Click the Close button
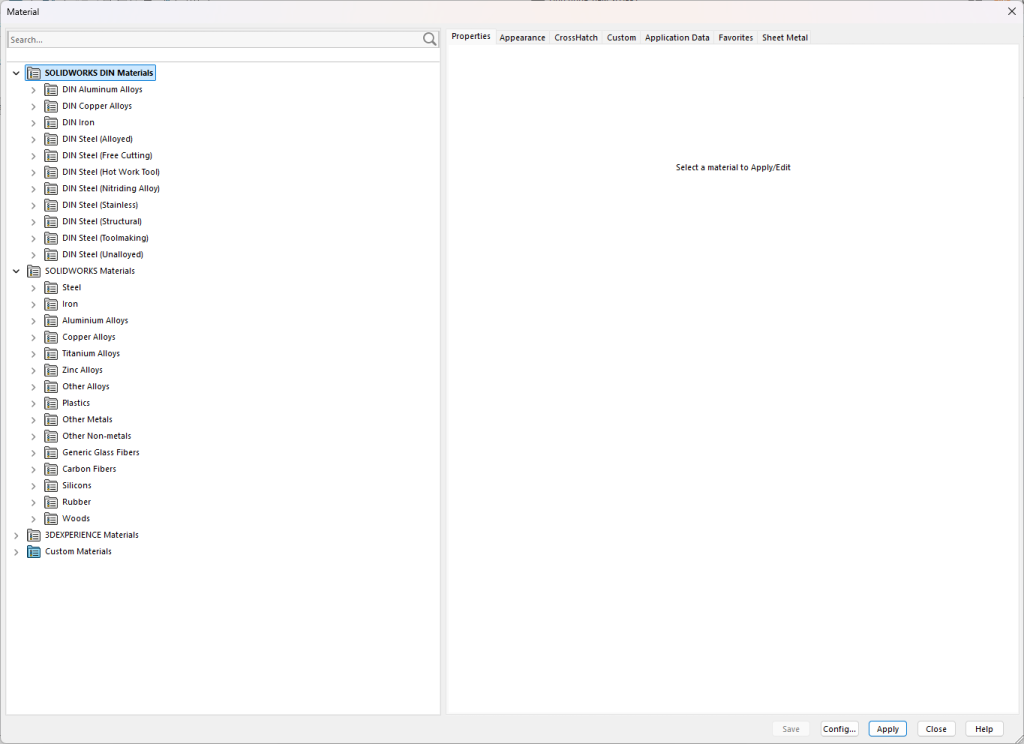Image resolution: width=1024 pixels, height=744 pixels. tap(936, 729)
